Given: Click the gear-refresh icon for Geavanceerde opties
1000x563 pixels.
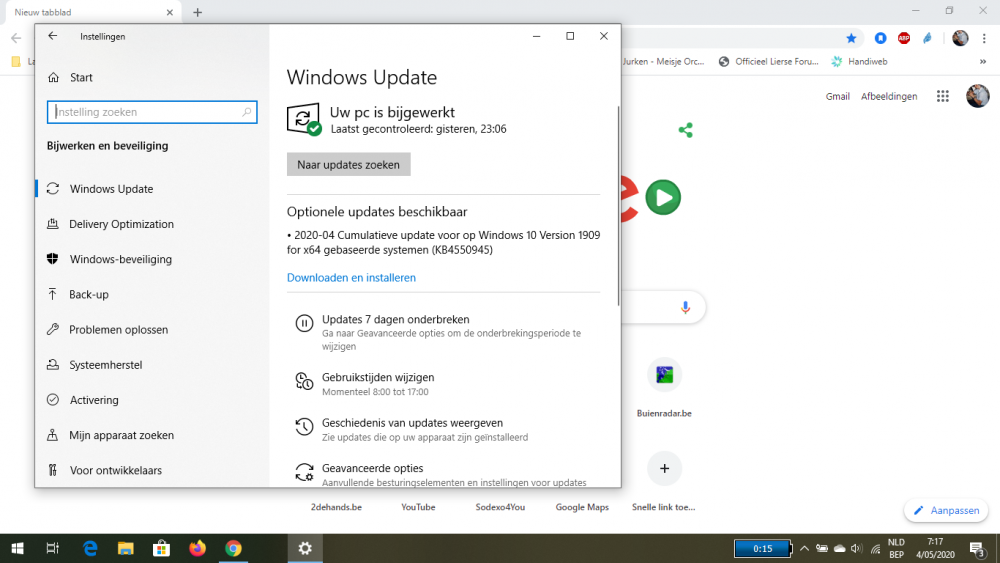Looking at the screenshot, I should coord(304,472).
